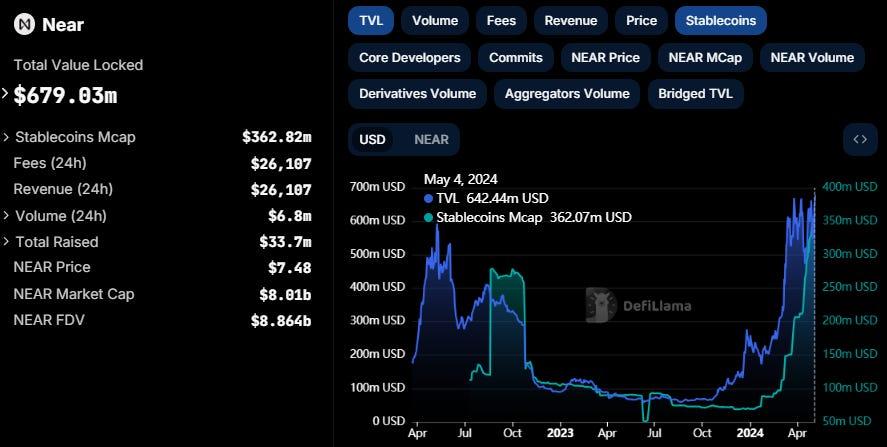Click the 2024 x-axis label

point(750,433)
